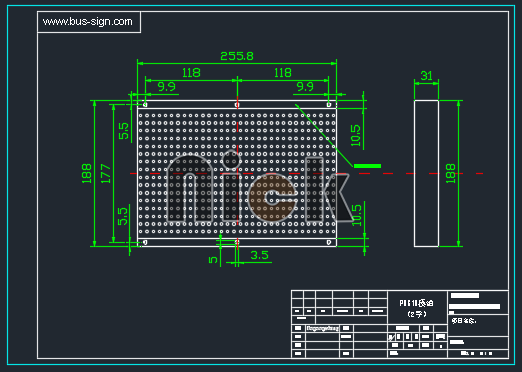Select the bottom right mounting hole
Viewport: 522px width, 372px height.
click(x=329, y=242)
